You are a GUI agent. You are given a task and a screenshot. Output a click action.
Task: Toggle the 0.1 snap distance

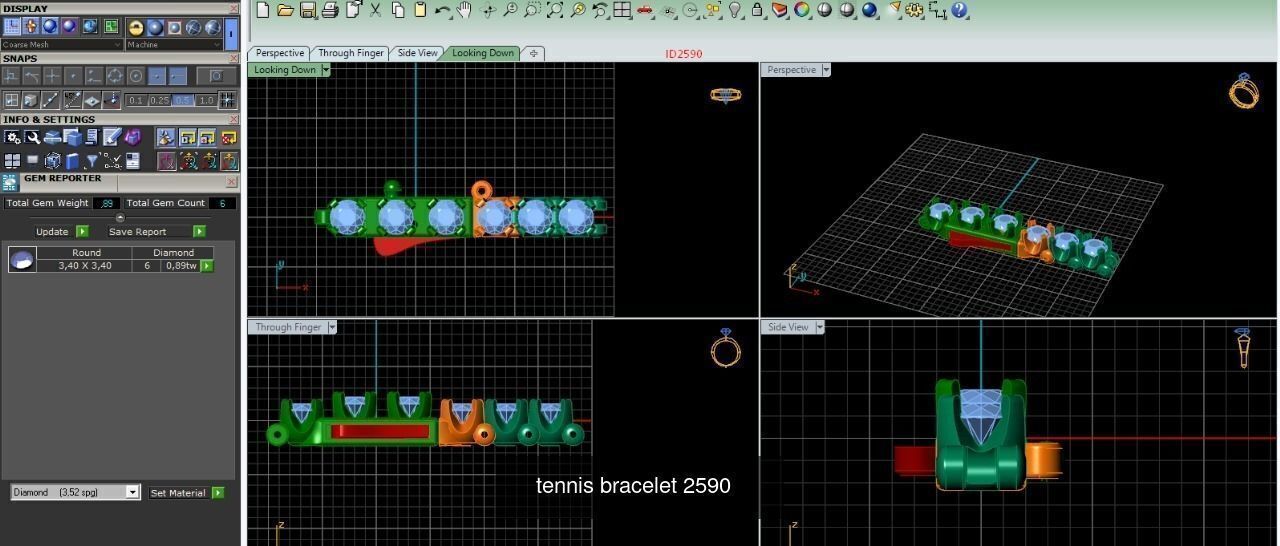(135, 100)
